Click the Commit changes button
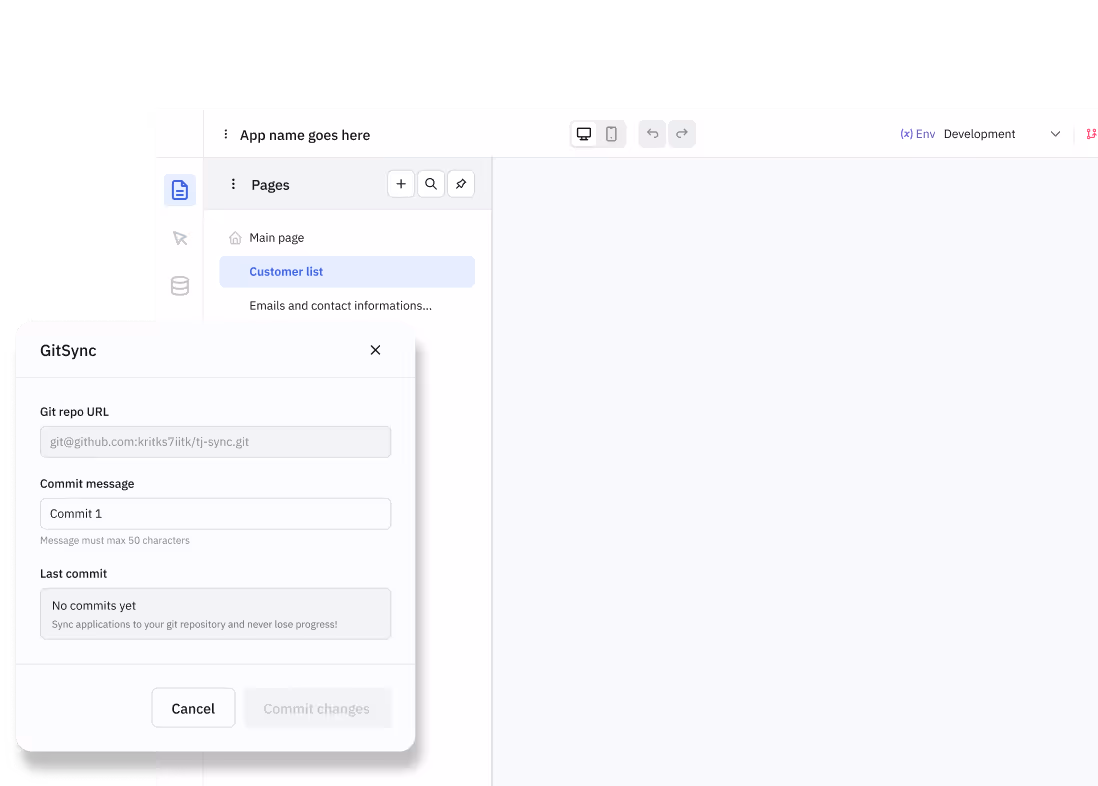The image size is (1098, 786). [x=317, y=708]
